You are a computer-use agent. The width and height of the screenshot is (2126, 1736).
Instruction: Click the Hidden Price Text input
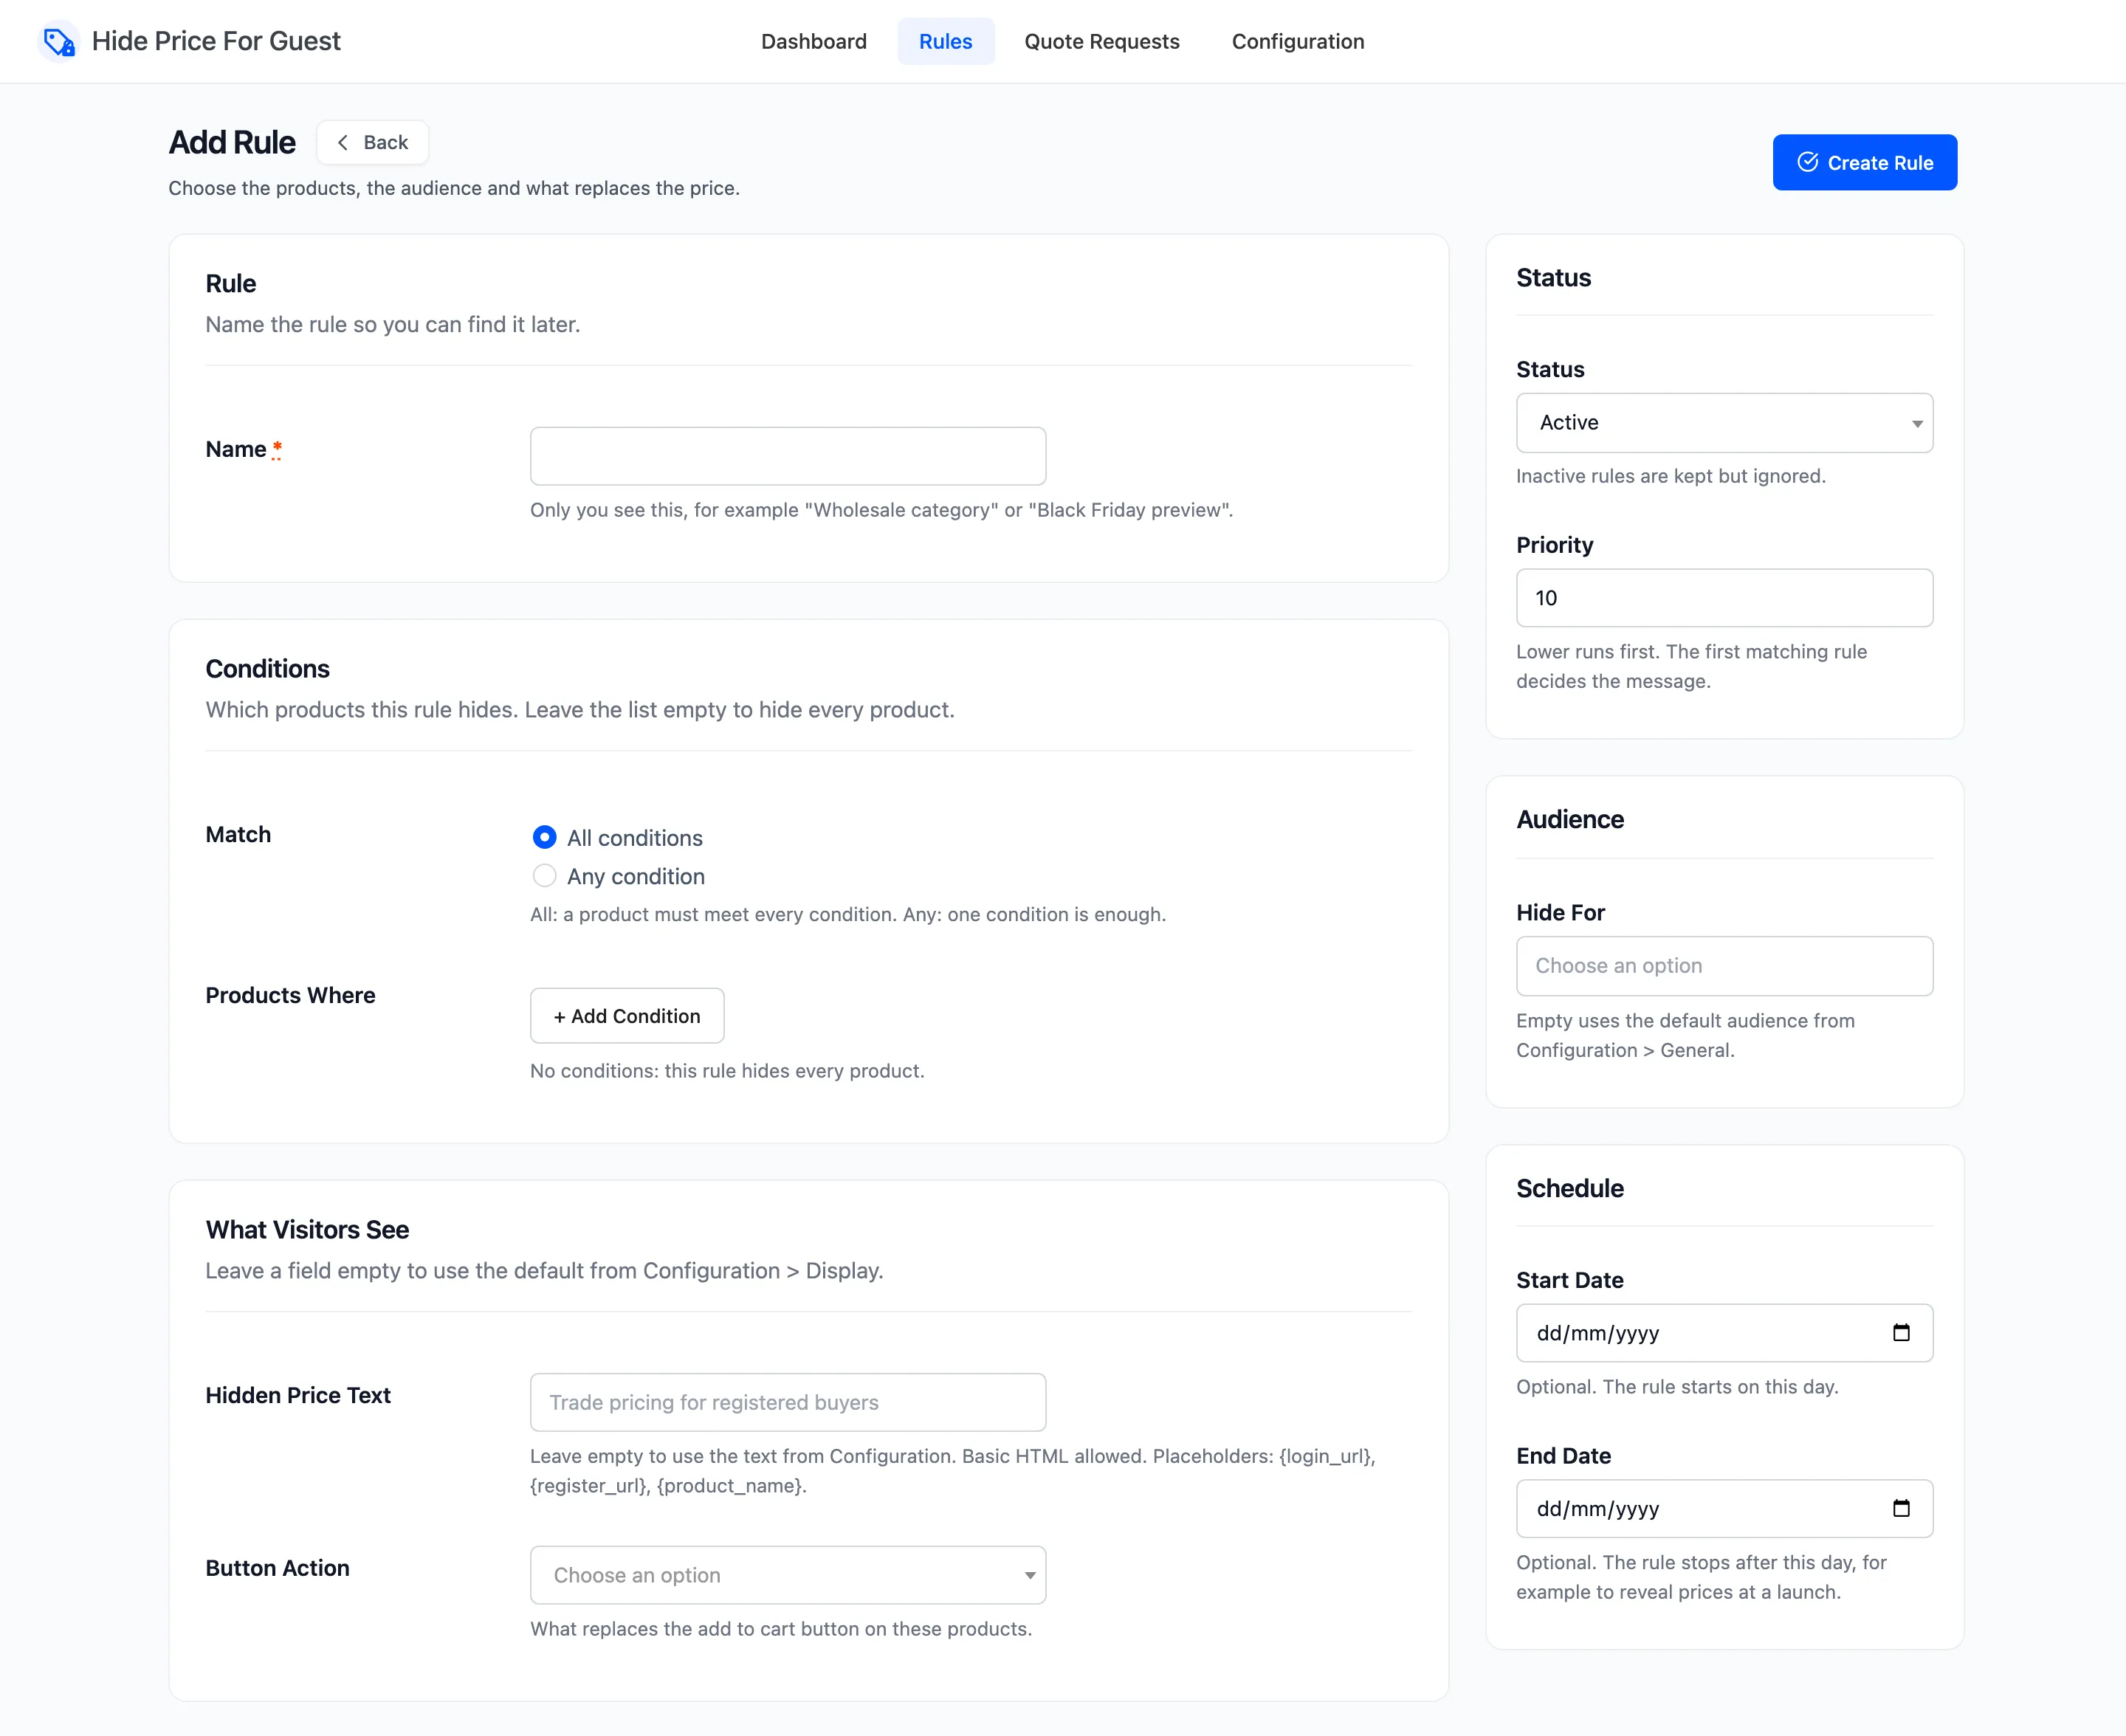(788, 1402)
